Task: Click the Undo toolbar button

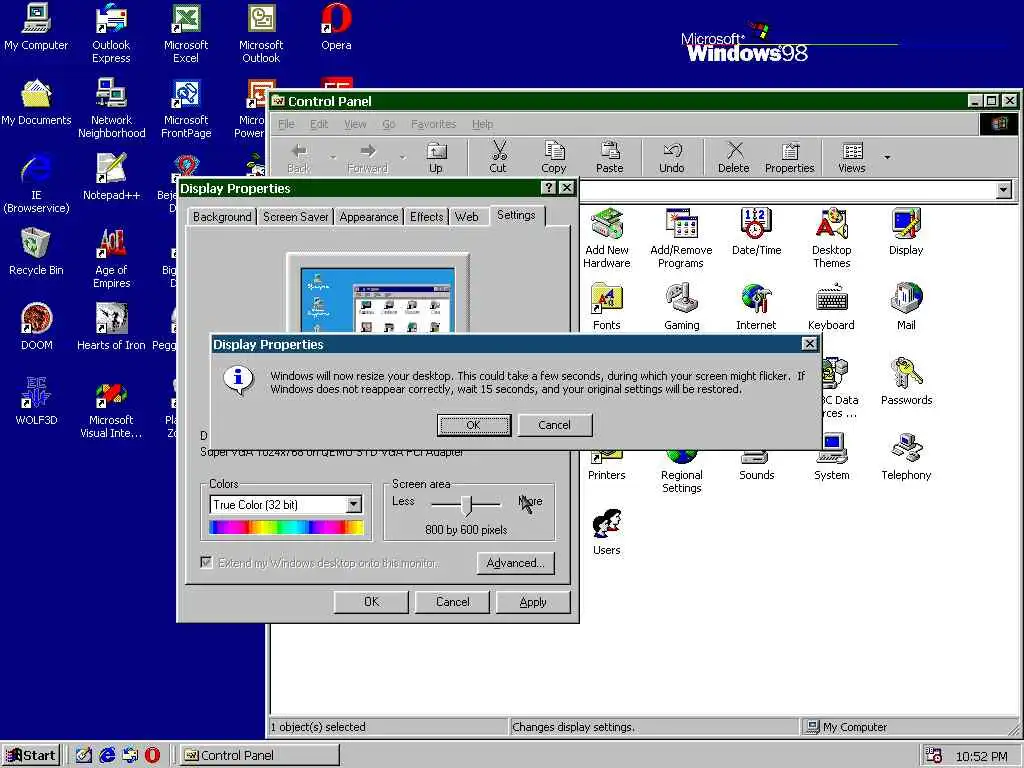Action: coord(671,157)
